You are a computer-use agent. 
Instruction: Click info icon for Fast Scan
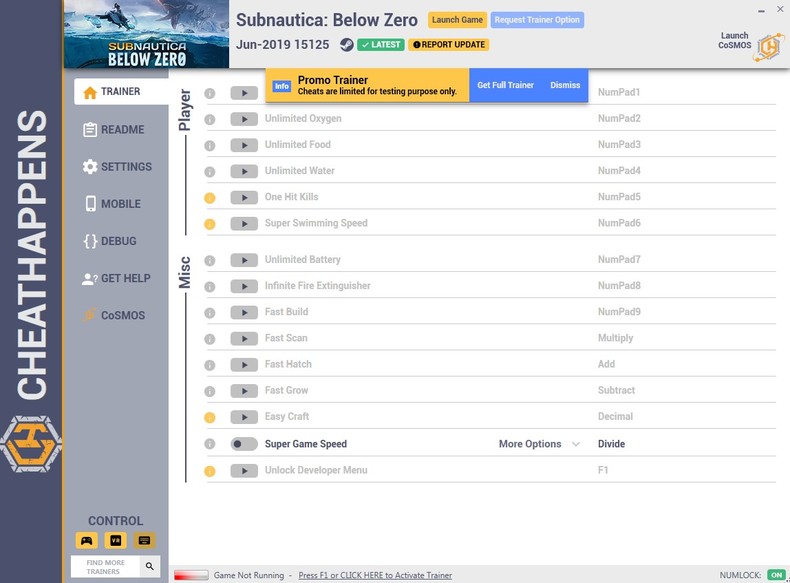click(x=210, y=339)
